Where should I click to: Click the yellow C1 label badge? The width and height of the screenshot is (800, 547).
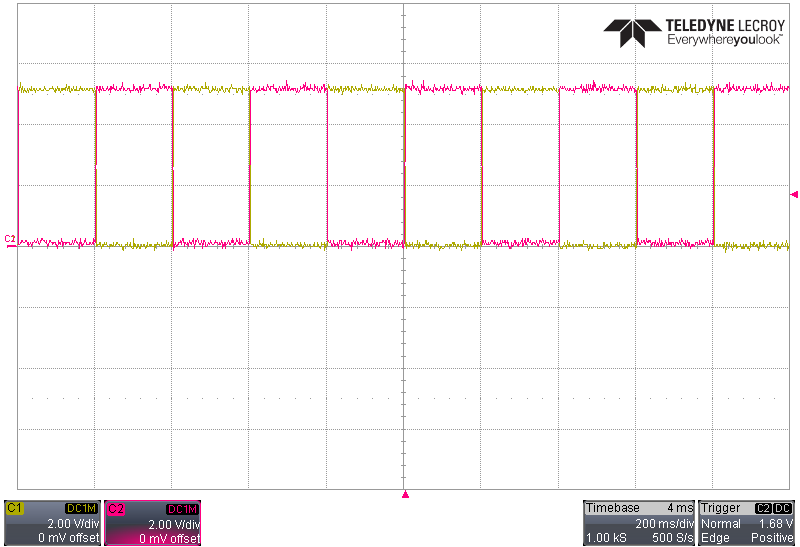point(14,508)
